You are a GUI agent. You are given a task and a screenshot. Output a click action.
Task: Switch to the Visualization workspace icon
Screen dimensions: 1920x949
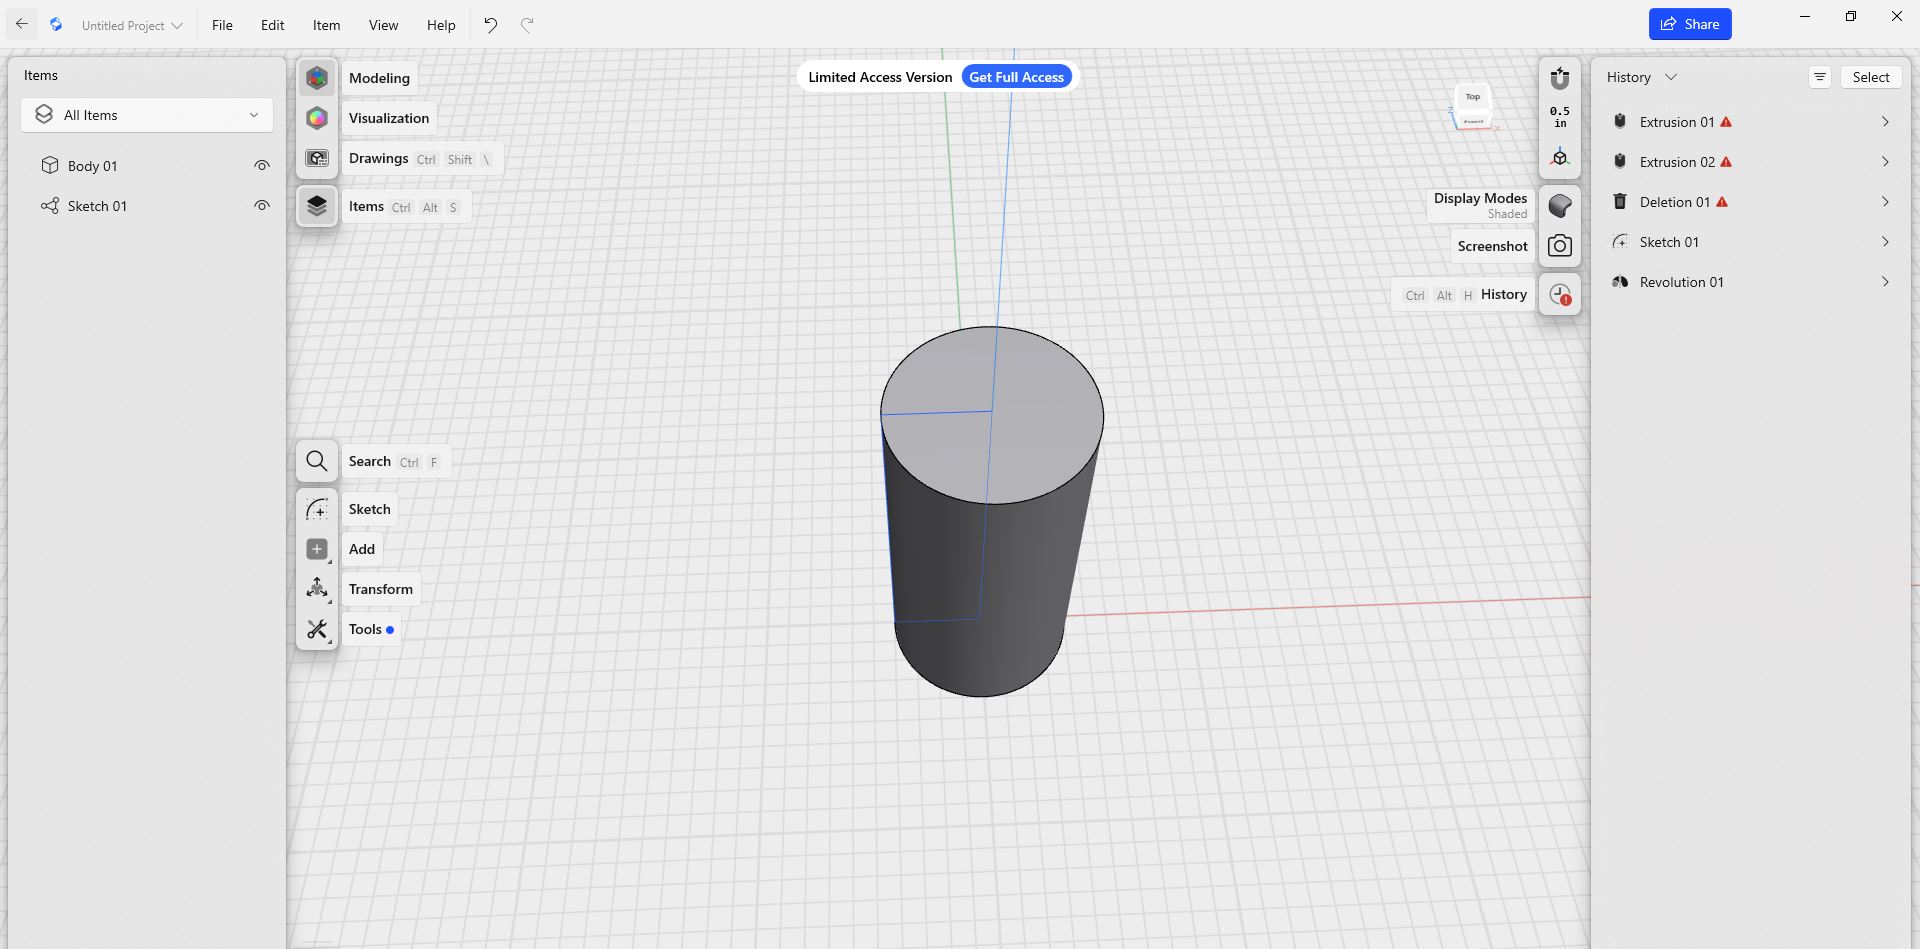(x=317, y=118)
